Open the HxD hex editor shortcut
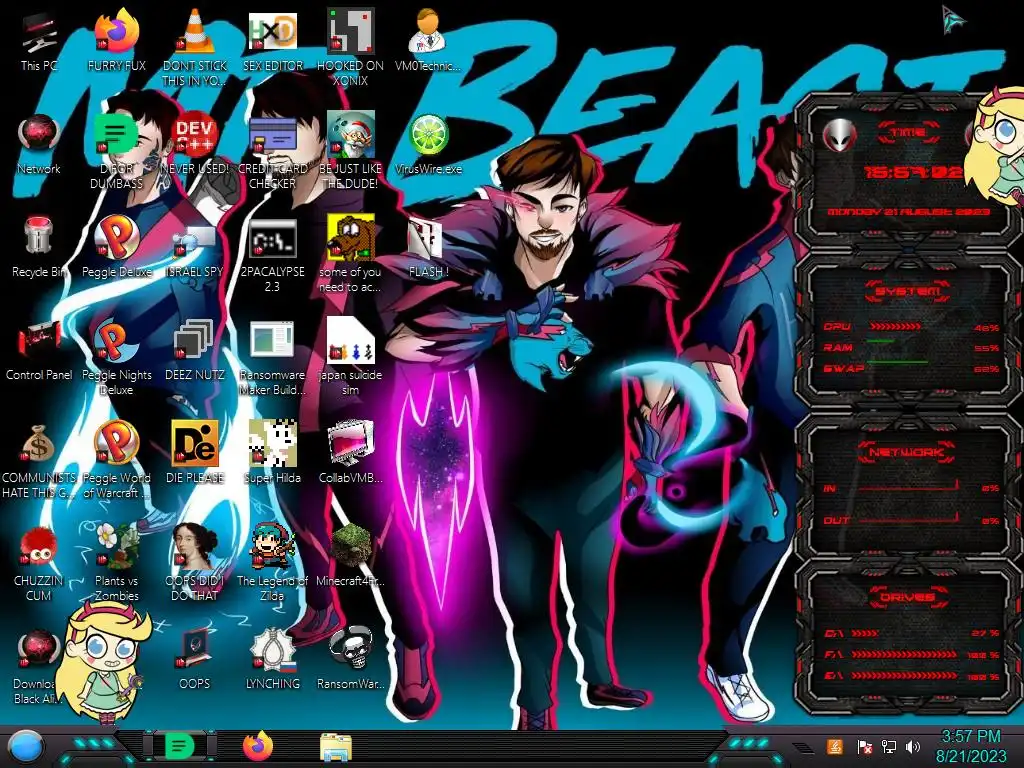1024x768 pixels. point(273,40)
